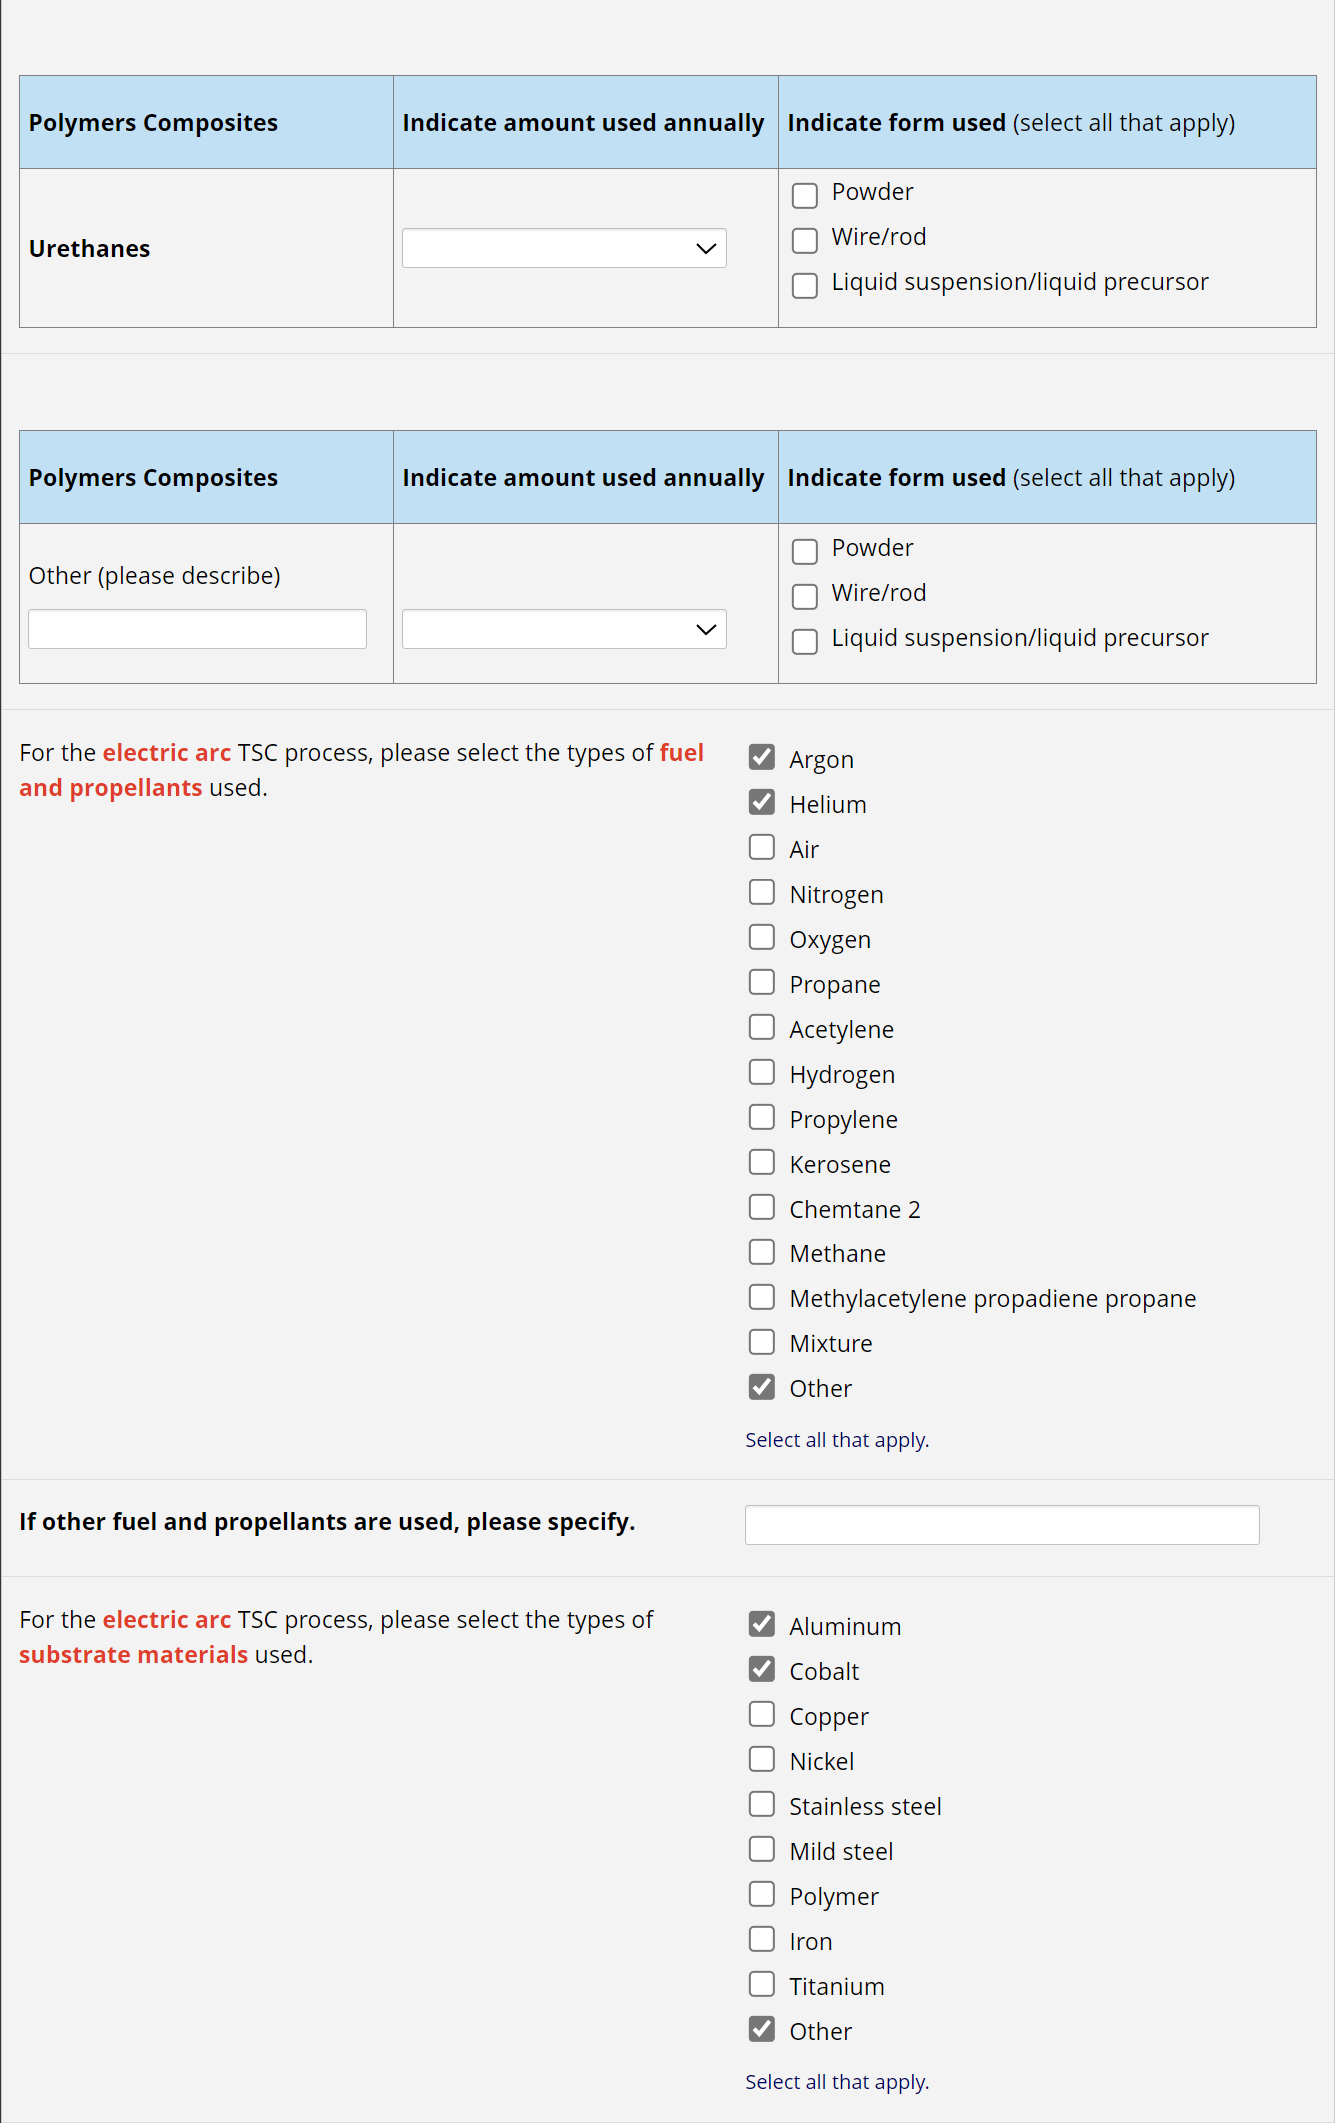Open the amount dropdown in Other polymers row
Viewport: 1335px width, 2123px height.
click(564, 629)
